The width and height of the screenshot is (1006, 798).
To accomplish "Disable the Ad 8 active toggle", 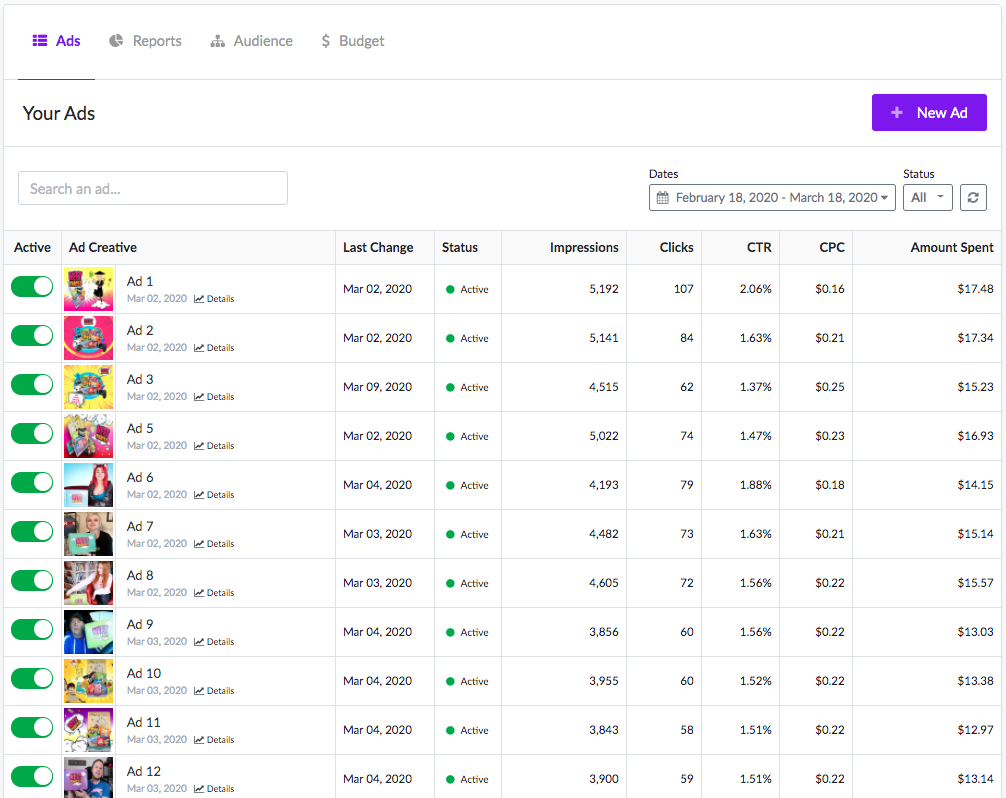I will [x=32, y=581].
